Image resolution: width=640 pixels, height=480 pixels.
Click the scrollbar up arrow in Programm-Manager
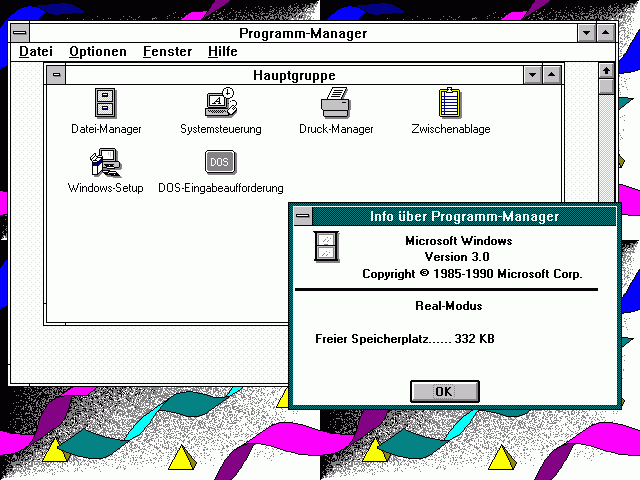coord(606,71)
